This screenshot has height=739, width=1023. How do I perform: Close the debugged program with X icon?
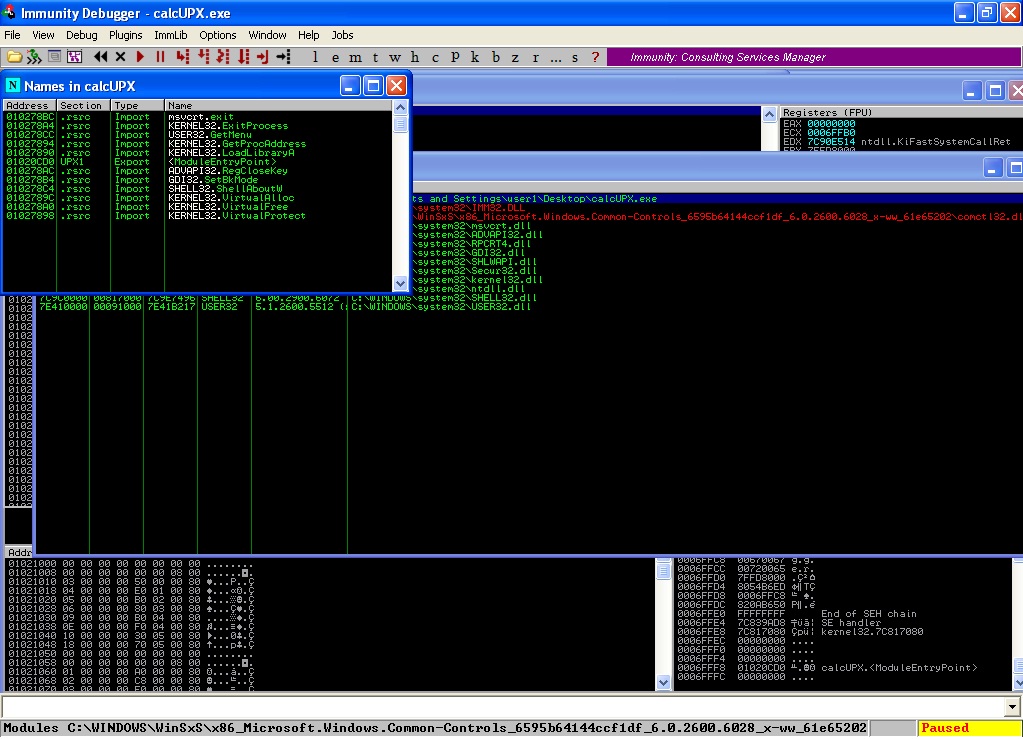121,57
